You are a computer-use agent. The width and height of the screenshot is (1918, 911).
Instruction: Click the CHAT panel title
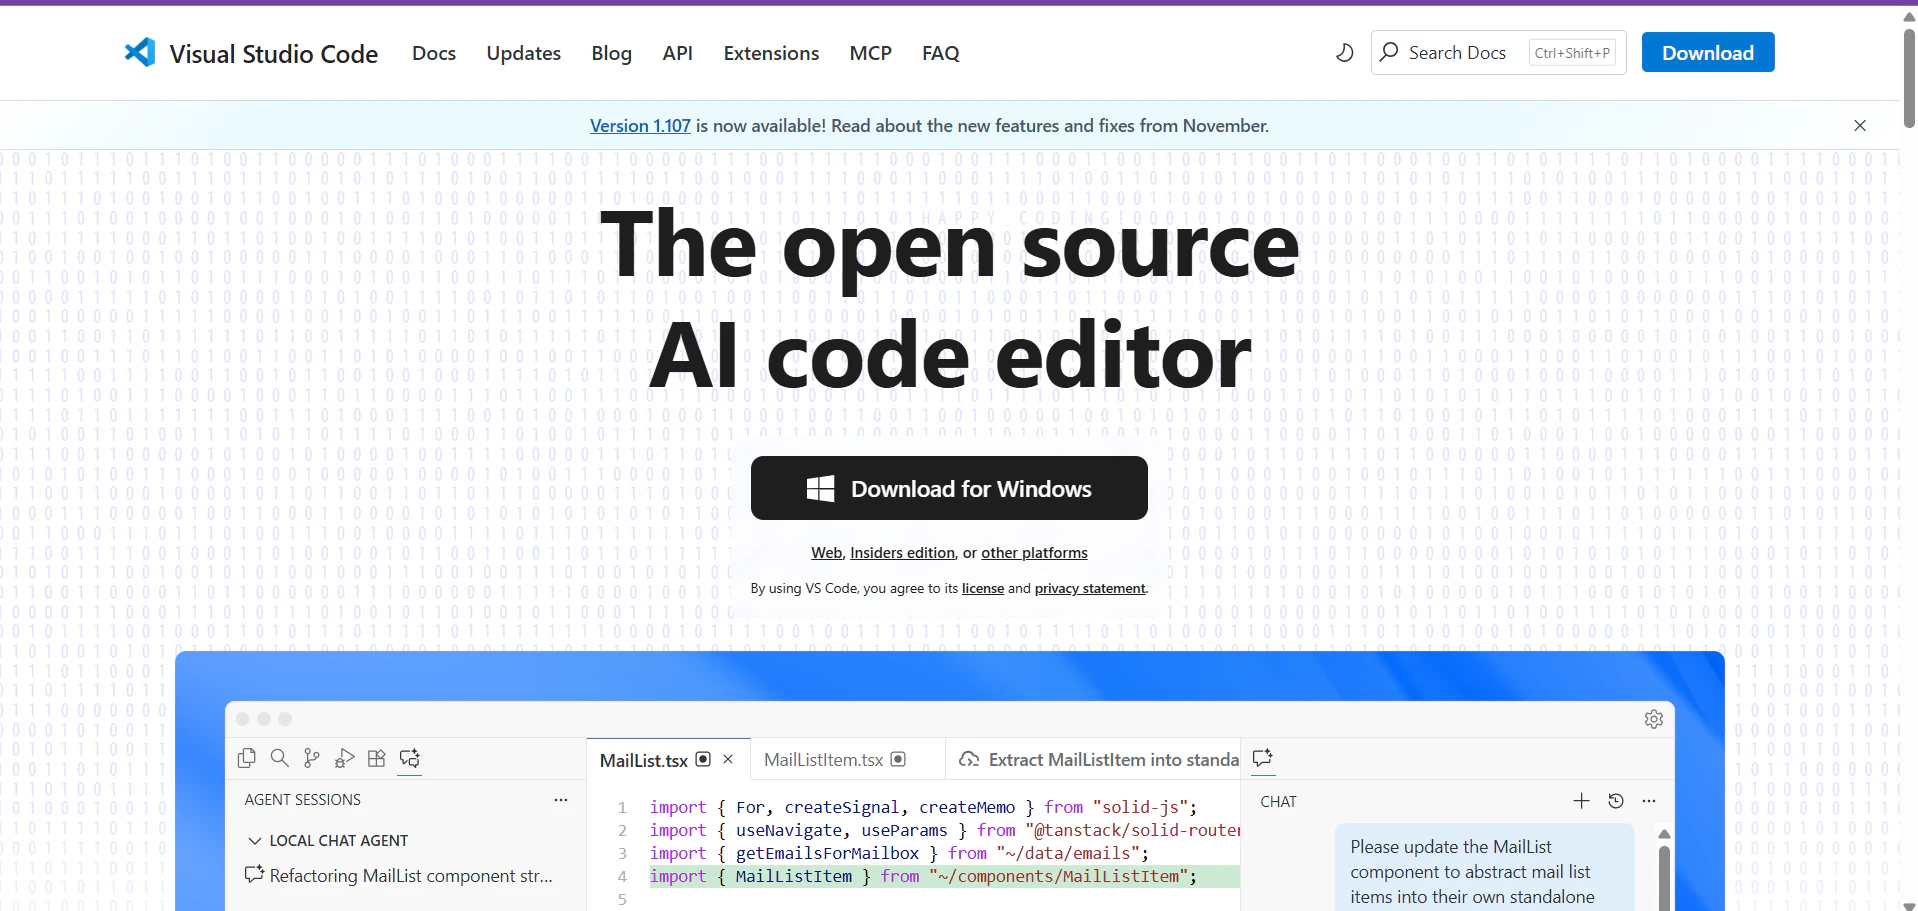tap(1278, 802)
